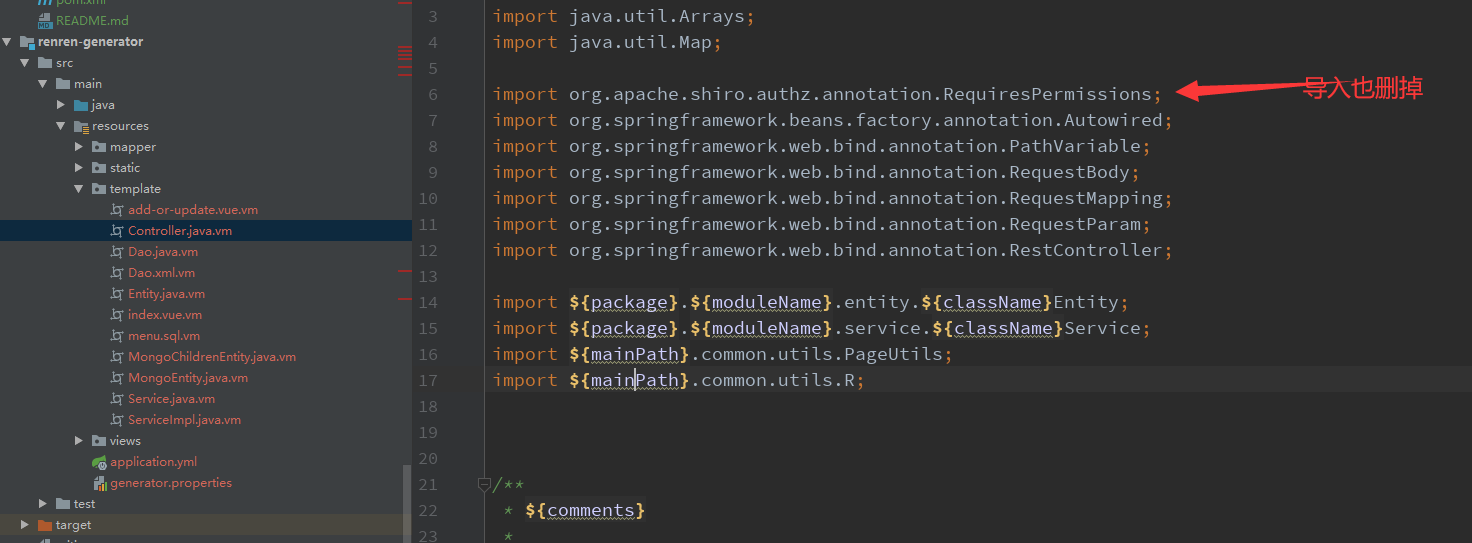Select application.yml in the tree

coord(154,462)
